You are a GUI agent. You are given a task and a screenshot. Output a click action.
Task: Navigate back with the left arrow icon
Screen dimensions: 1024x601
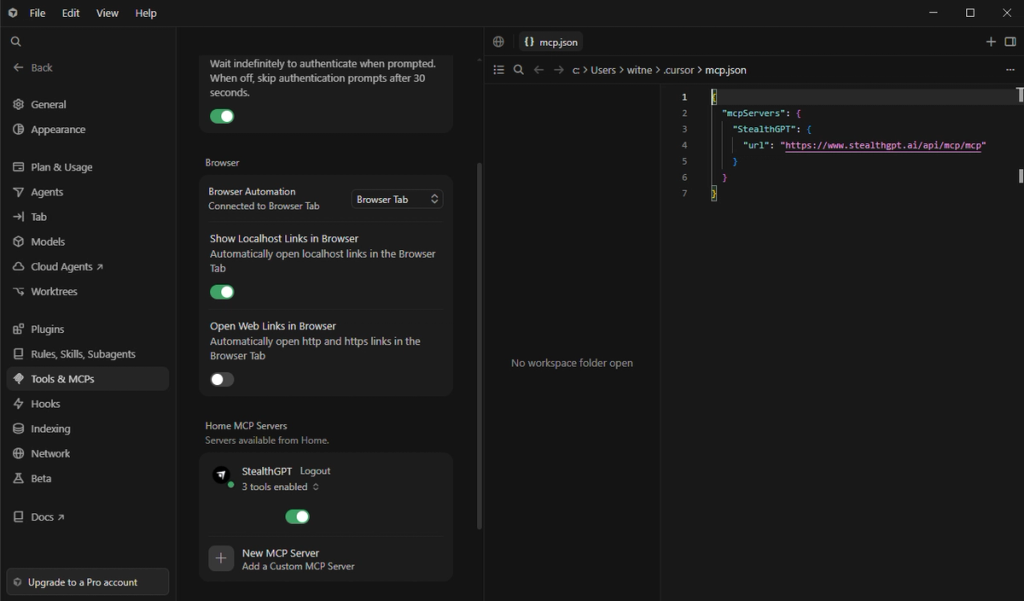coord(538,70)
